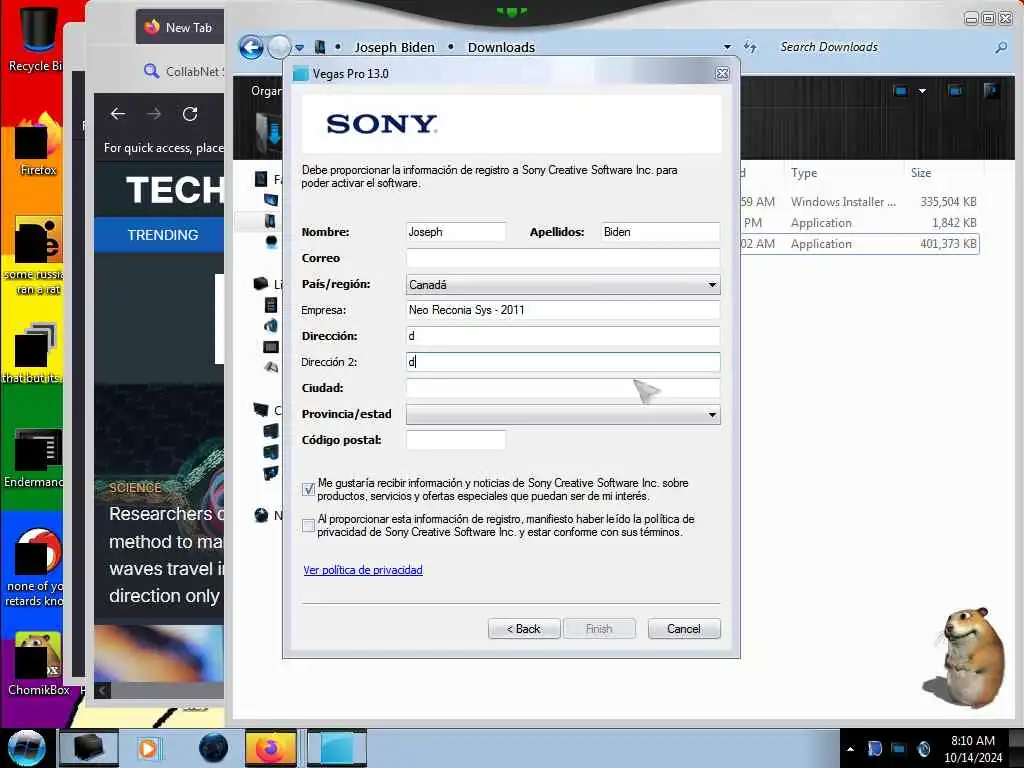
Task: Check the privacy policy agreement checkbox
Action: coord(309,525)
